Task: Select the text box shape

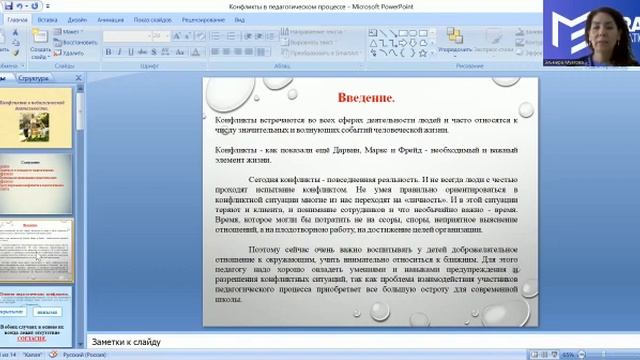Action: (x=373, y=33)
